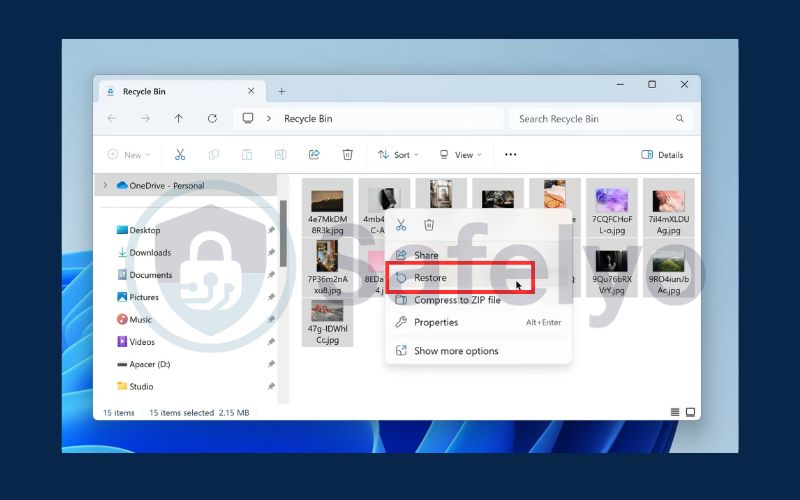Select thumbnail 9Qu76bRXVrY.jpg
This screenshot has width=800, height=500.
coord(612,268)
